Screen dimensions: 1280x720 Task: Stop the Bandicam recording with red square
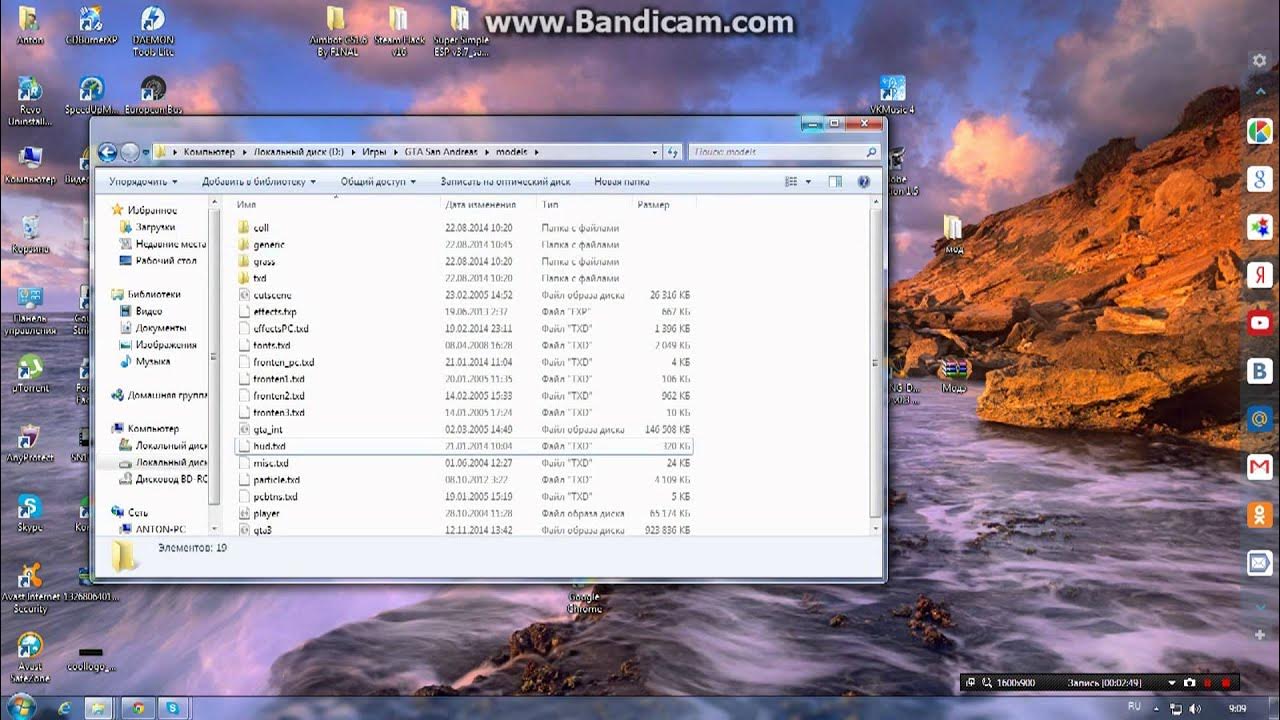[x=1225, y=682]
